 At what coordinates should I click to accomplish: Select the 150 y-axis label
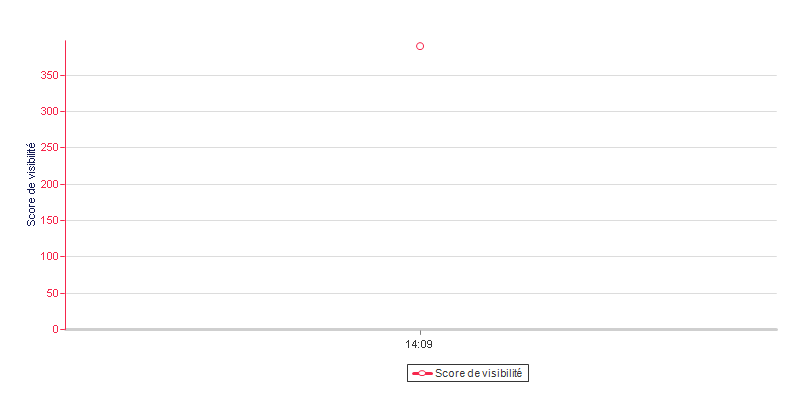[49, 220]
